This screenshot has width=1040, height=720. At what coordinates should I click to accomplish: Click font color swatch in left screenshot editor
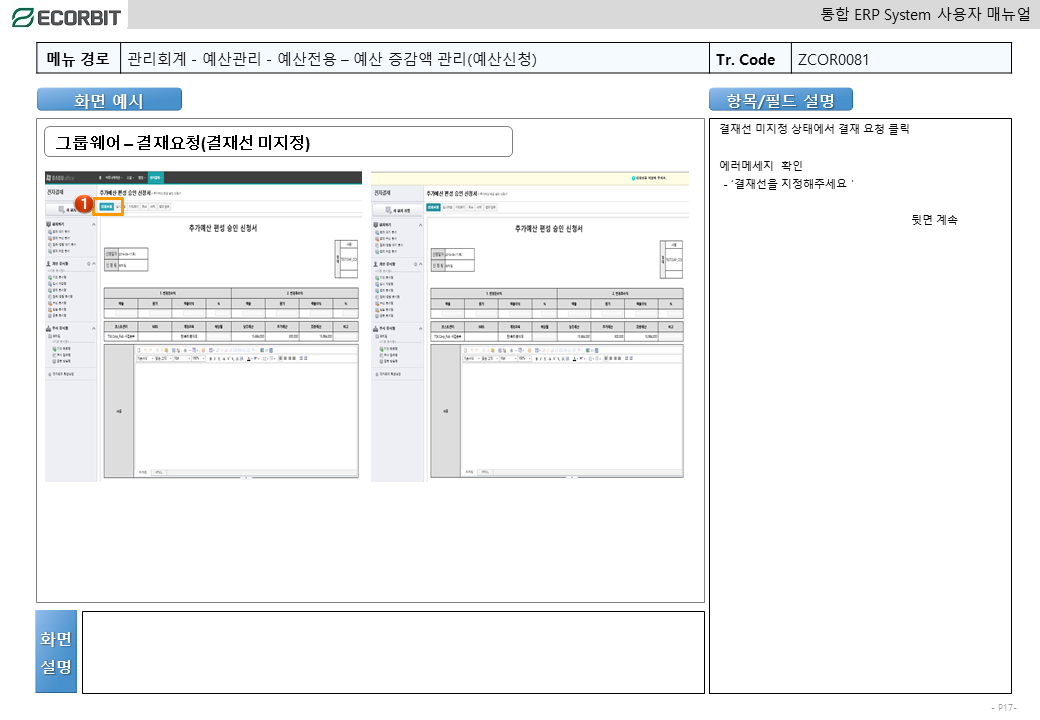[x=248, y=358]
